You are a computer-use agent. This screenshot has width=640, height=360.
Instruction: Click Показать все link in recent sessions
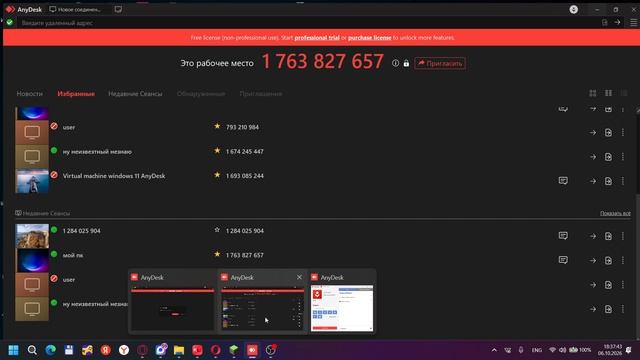pos(615,213)
